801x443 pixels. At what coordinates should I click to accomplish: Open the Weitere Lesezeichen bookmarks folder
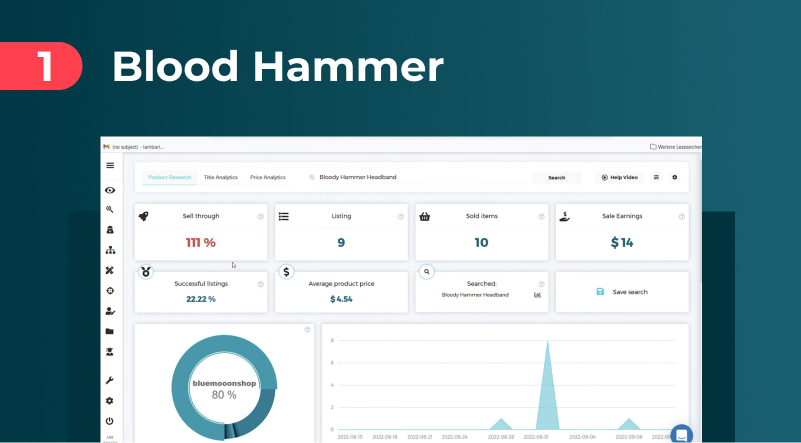coord(675,147)
